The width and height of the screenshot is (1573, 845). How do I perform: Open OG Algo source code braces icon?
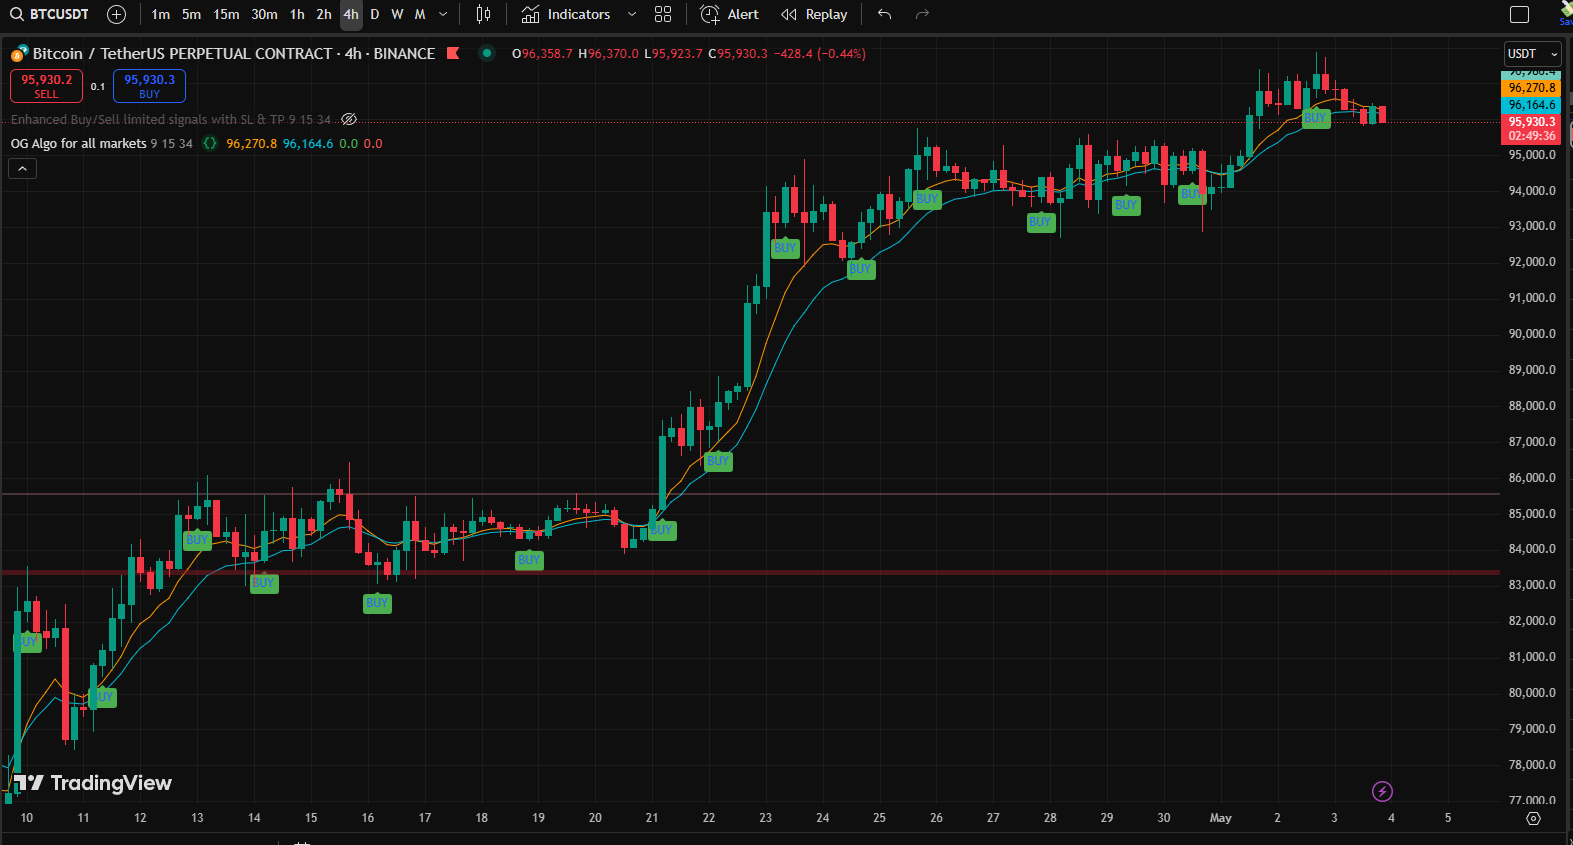210,143
